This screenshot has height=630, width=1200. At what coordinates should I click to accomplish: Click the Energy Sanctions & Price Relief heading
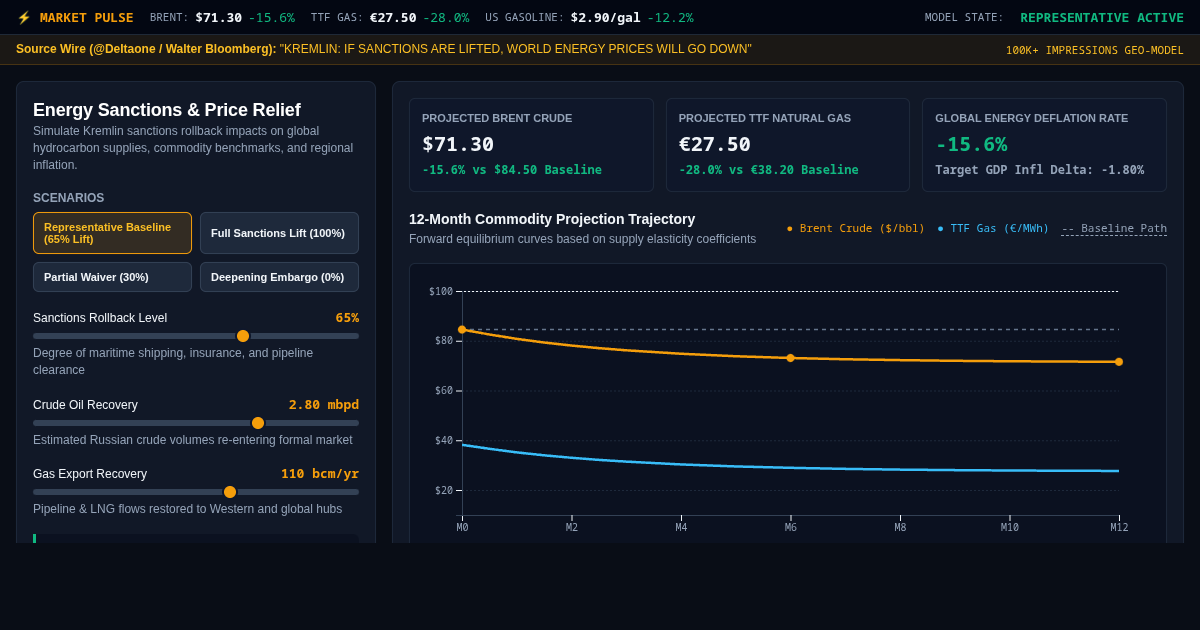[x=167, y=110]
